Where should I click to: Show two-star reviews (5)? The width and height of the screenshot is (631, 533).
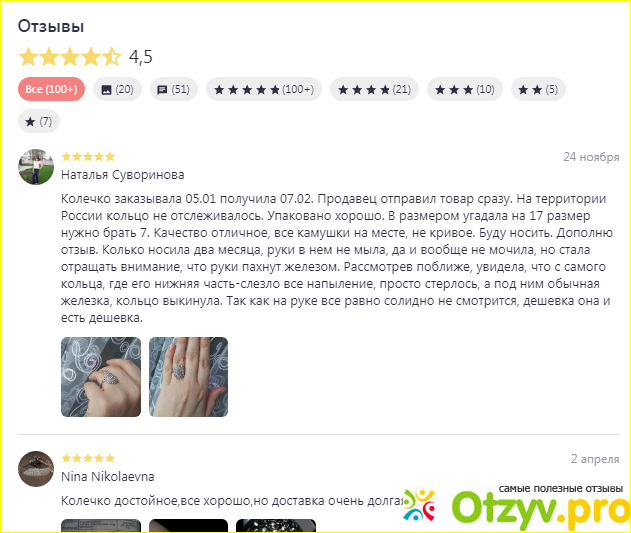[538, 89]
